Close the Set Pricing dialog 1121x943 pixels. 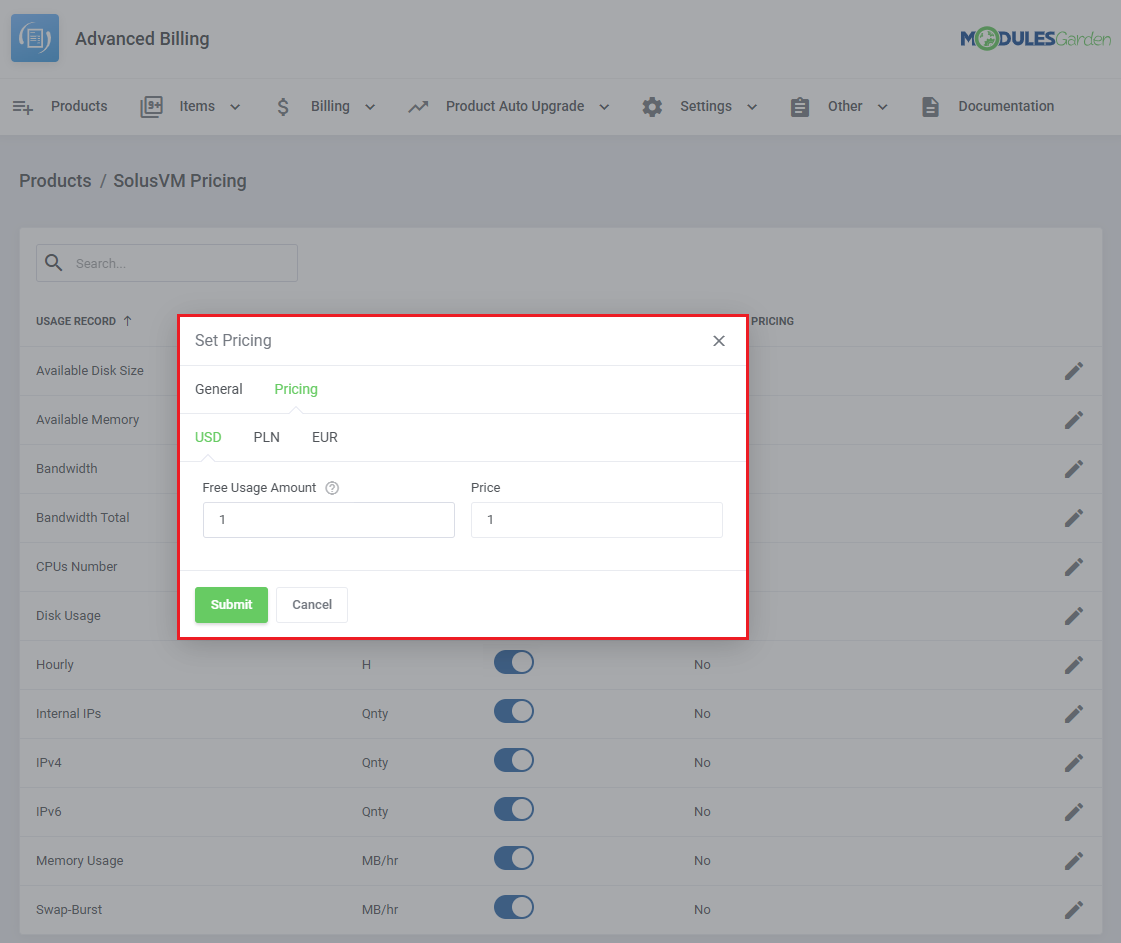pos(719,341)
